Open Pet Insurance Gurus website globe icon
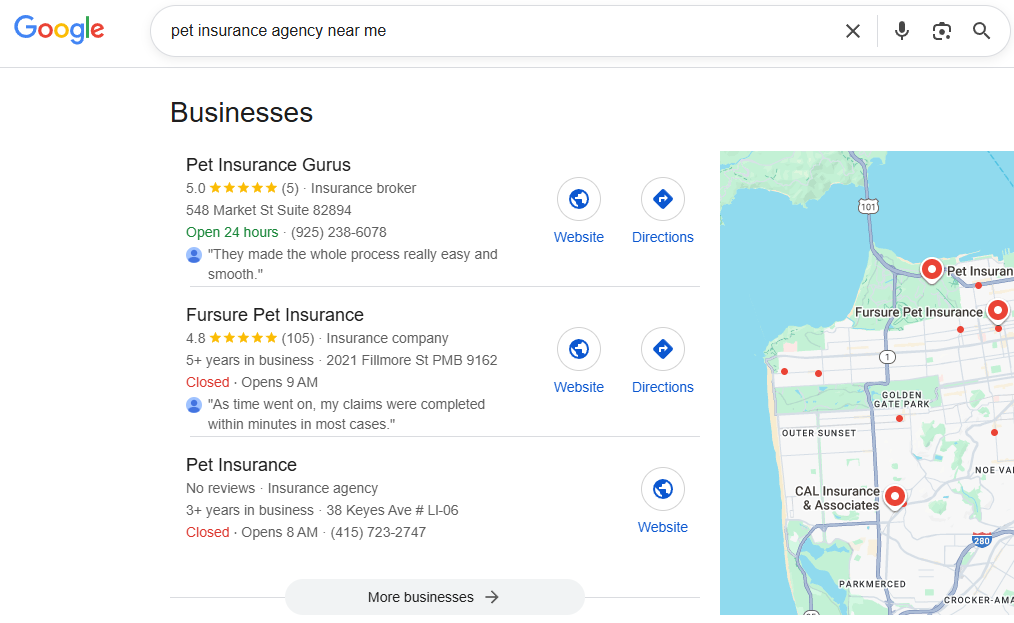Viewport: 1014px width, 623px height. pos(579,199)
